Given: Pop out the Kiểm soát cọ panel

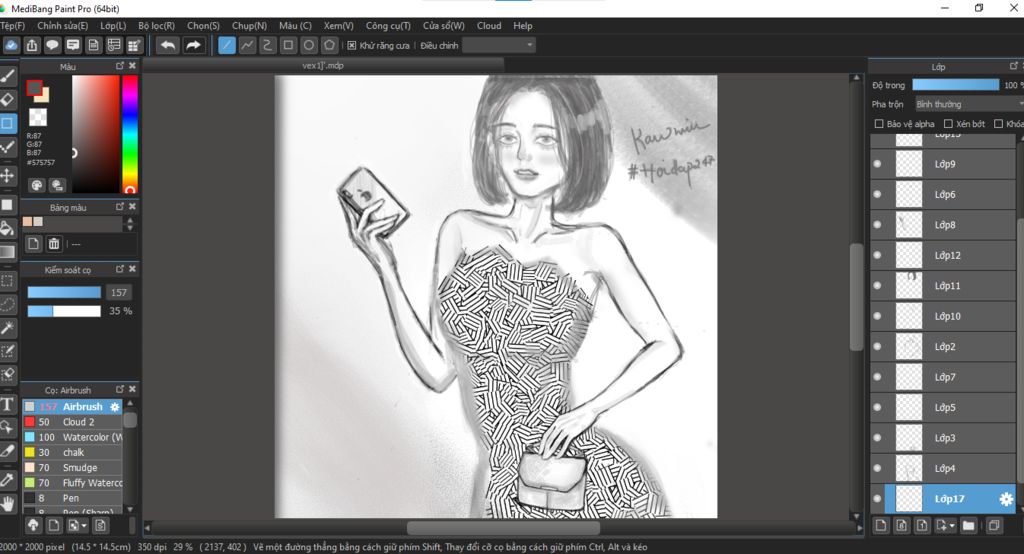Looking at the screenshot, I should 120,269.
